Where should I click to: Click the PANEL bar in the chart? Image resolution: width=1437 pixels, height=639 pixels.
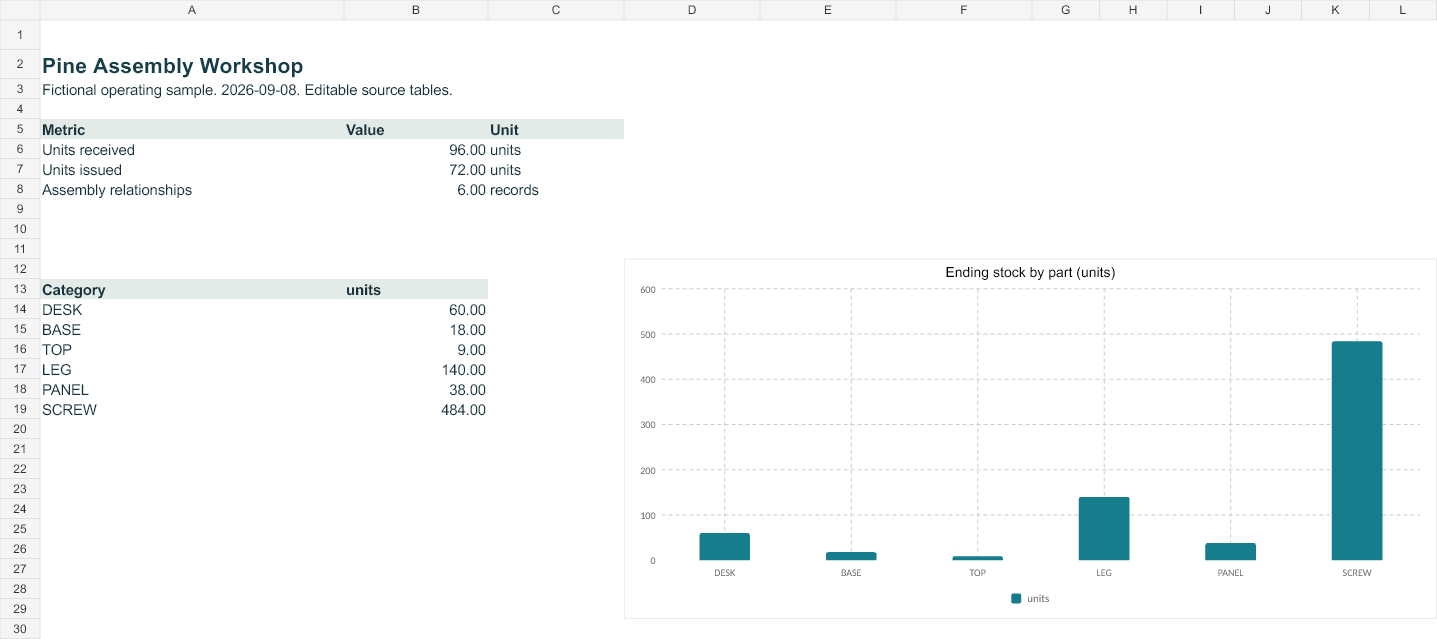(x=1230, y=551)
